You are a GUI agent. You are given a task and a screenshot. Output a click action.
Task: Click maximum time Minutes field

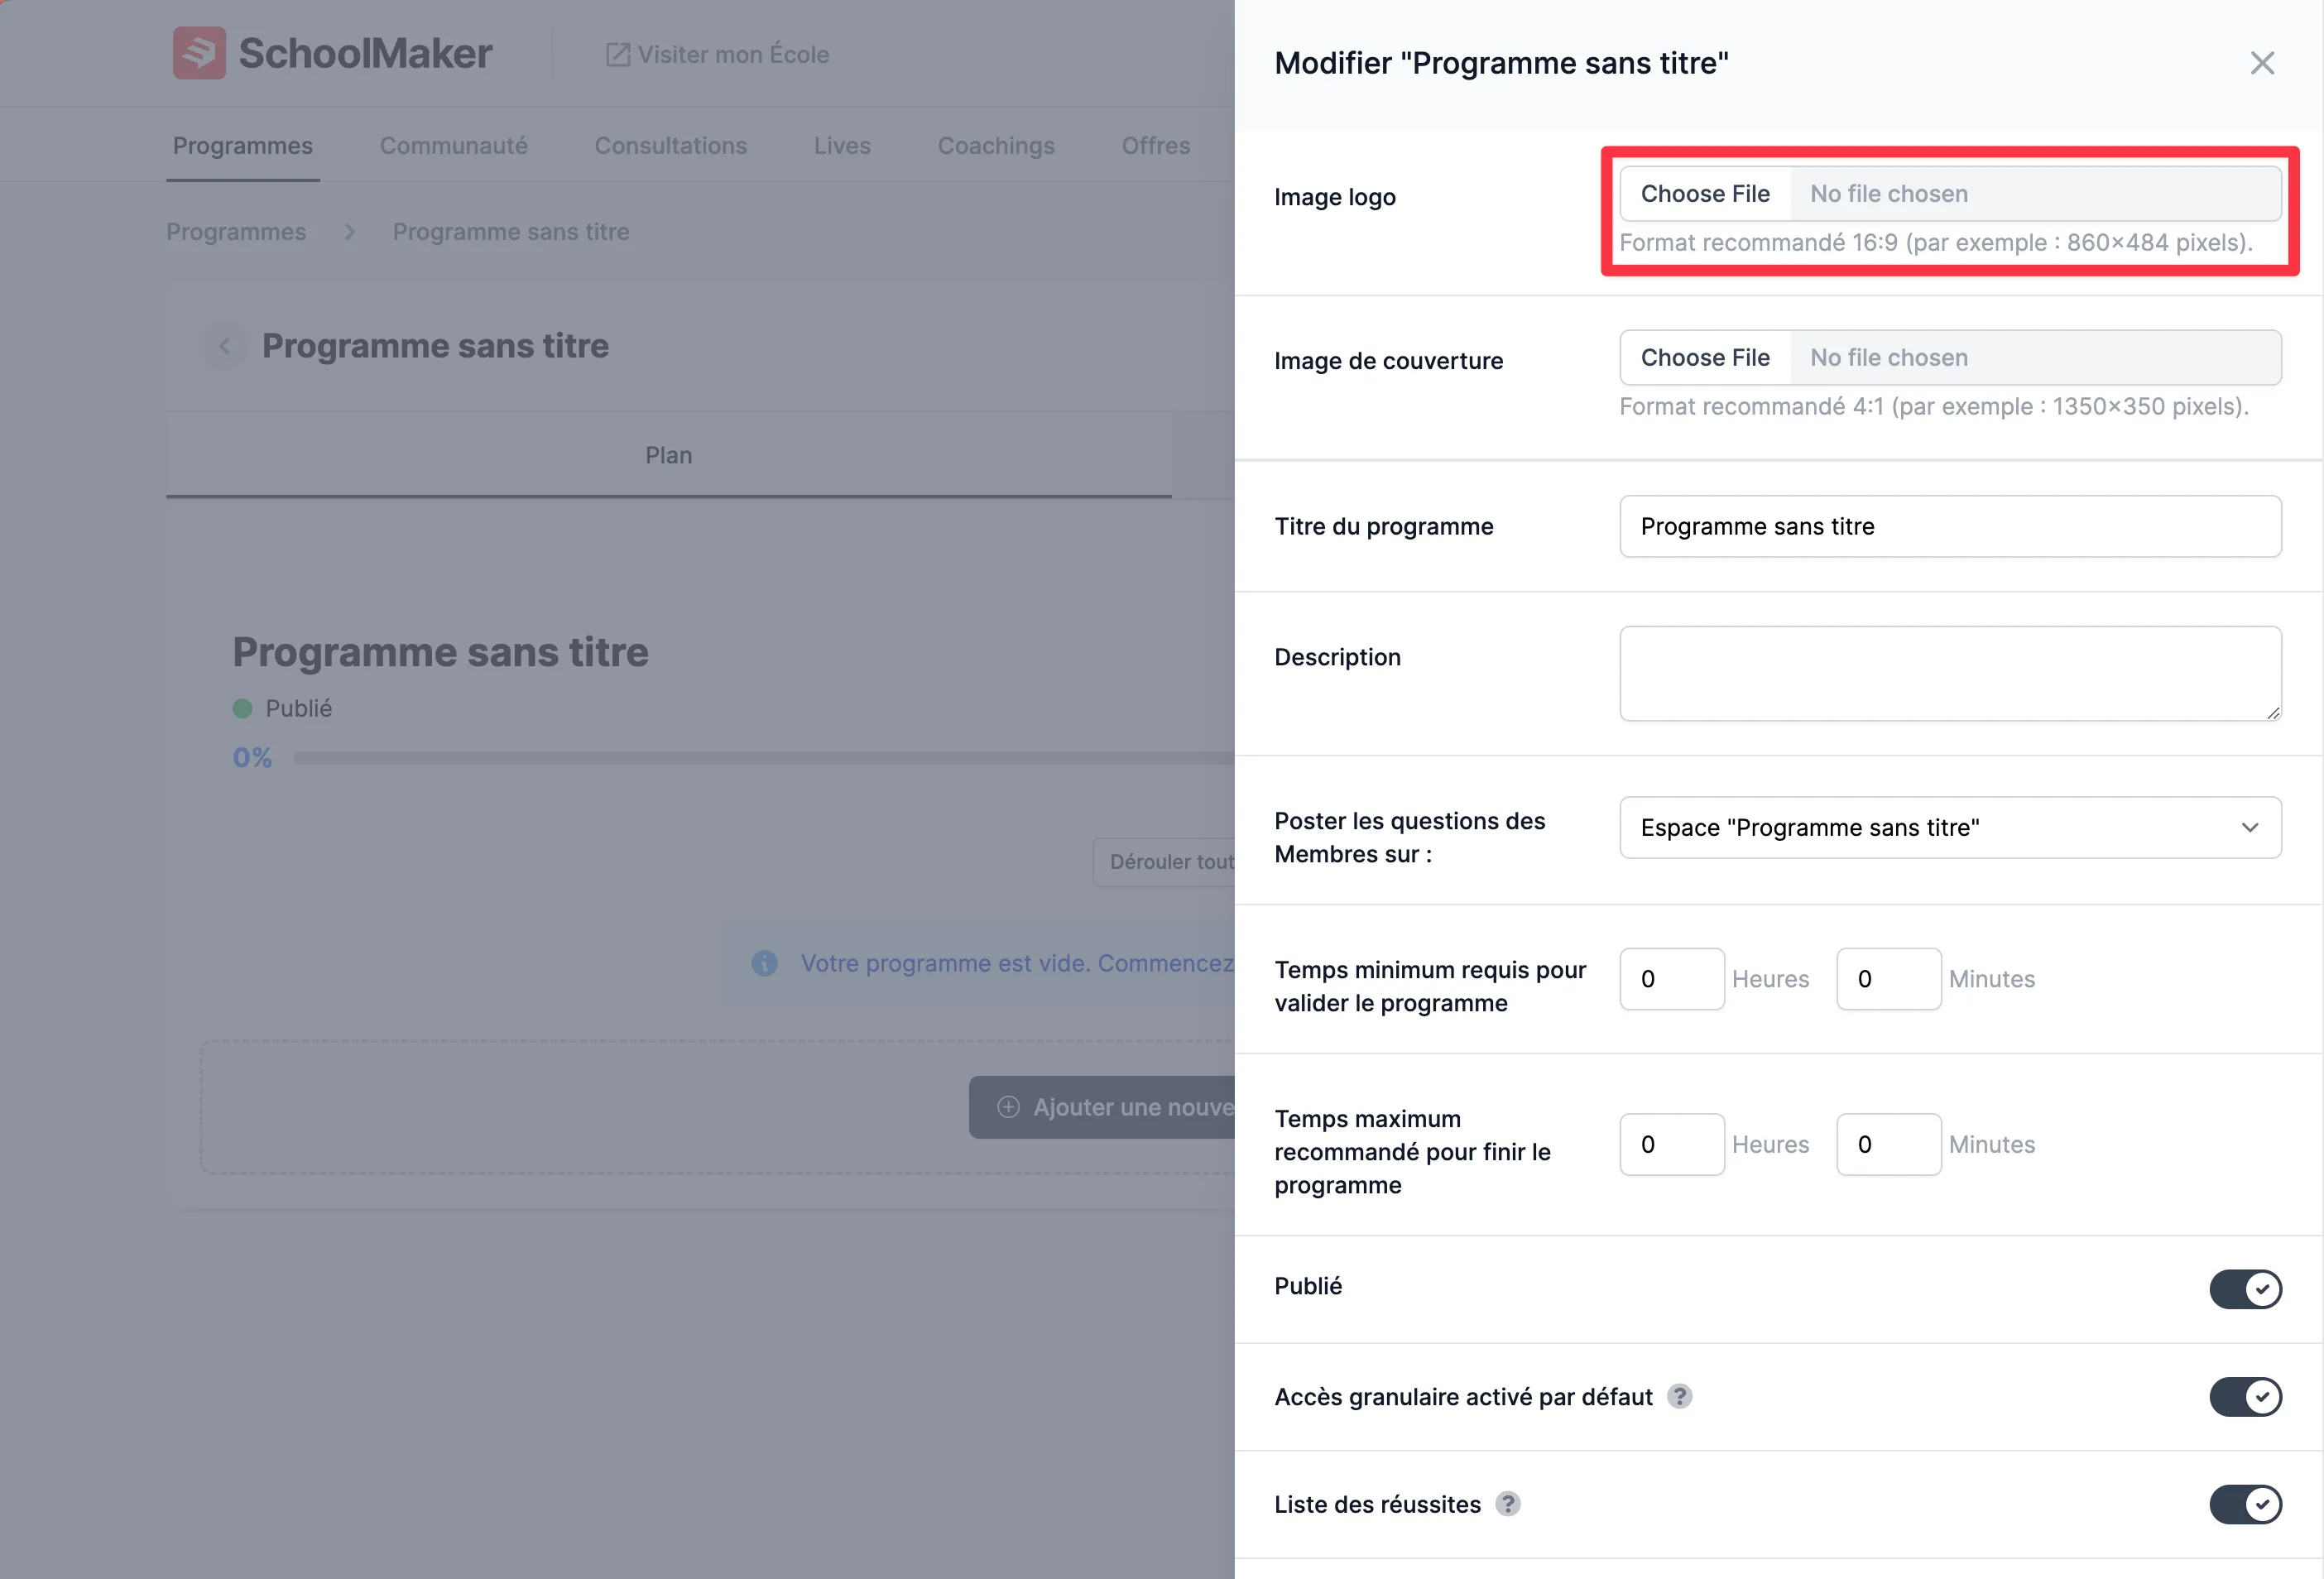click(x=1889, y=1145)
